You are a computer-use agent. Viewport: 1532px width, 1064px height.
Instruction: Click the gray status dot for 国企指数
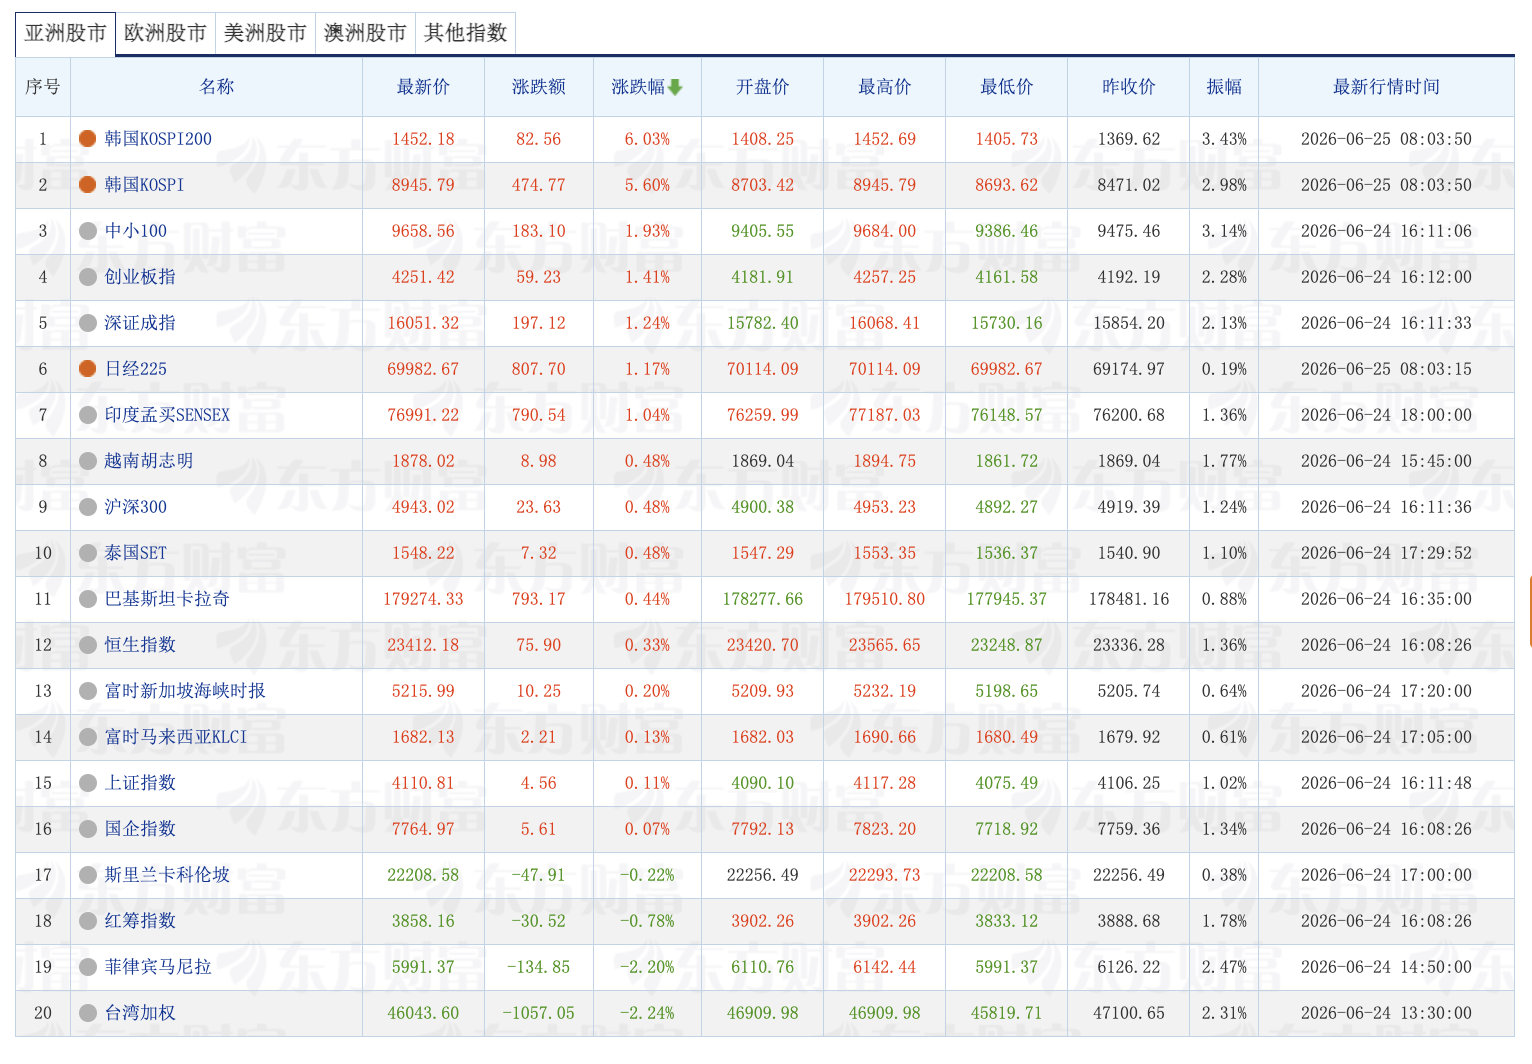click(87, 829)
